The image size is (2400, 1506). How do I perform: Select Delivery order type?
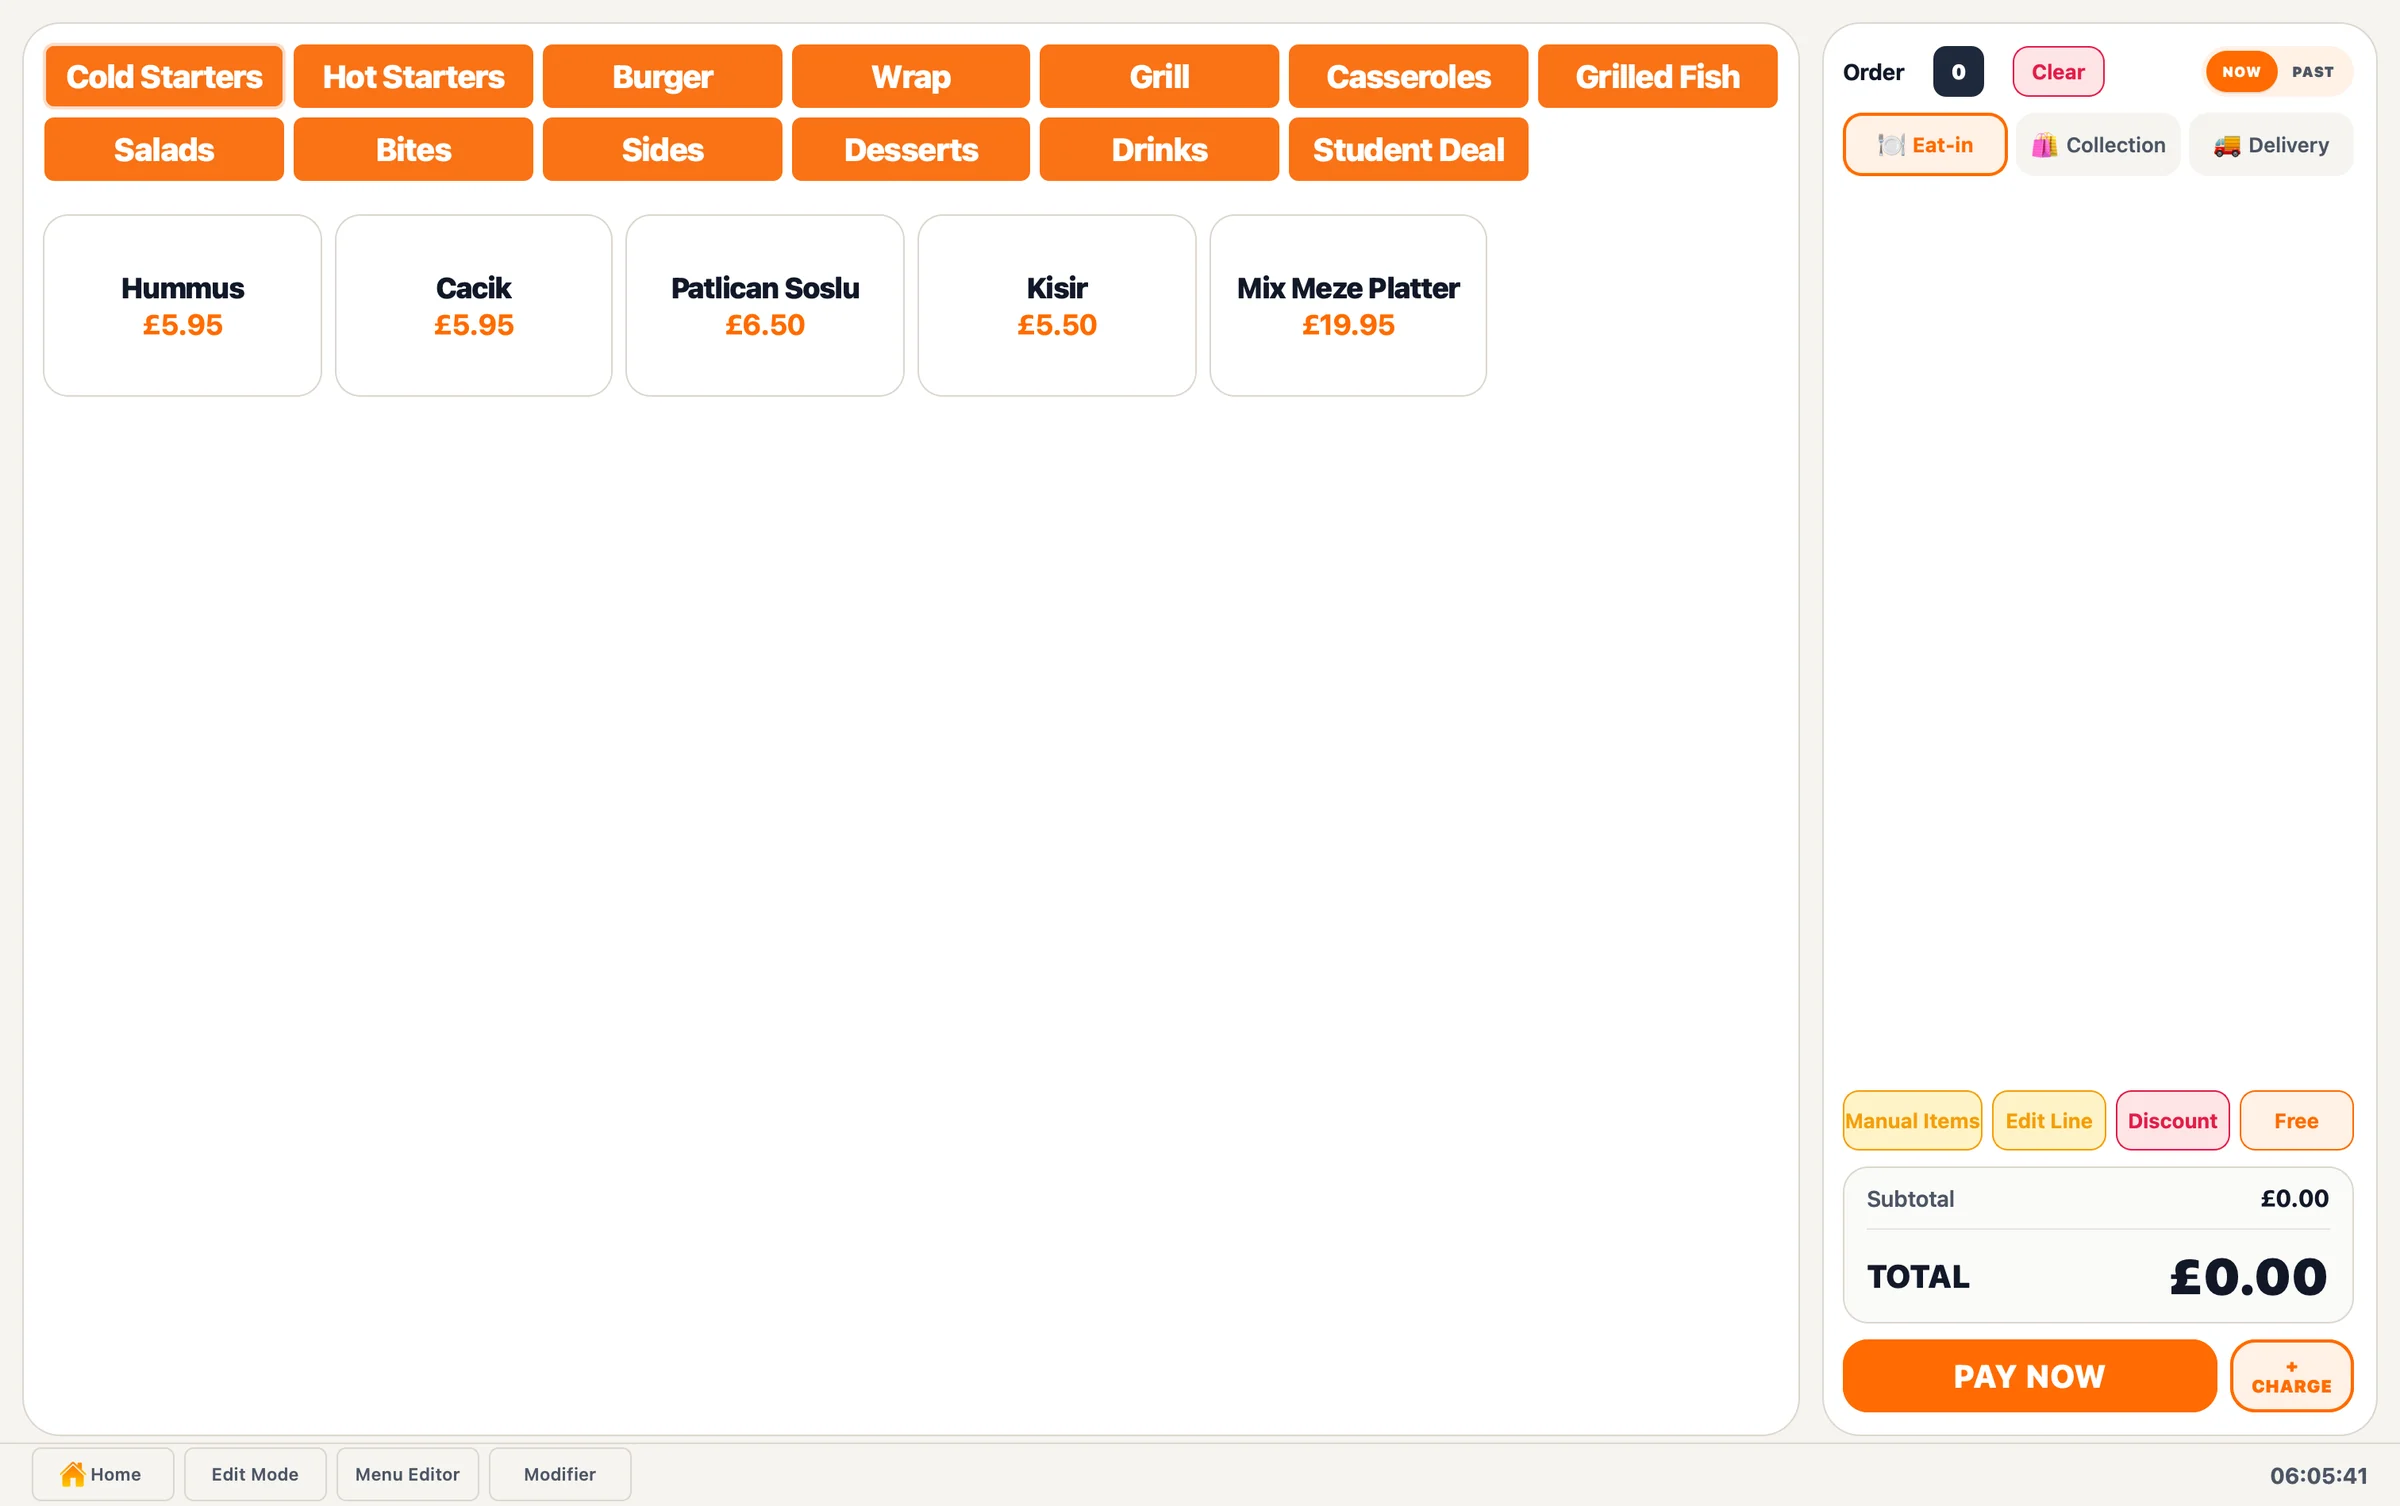(2270, 145)
